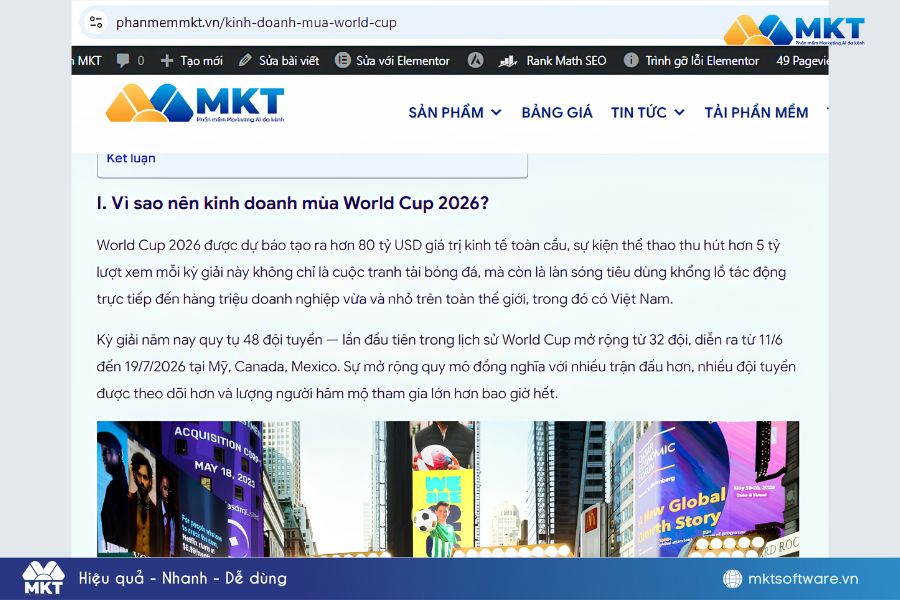Open the TIN TỨC navigation menu
Image resolution: width=900 pixels, height=600 pixels.
638,113
